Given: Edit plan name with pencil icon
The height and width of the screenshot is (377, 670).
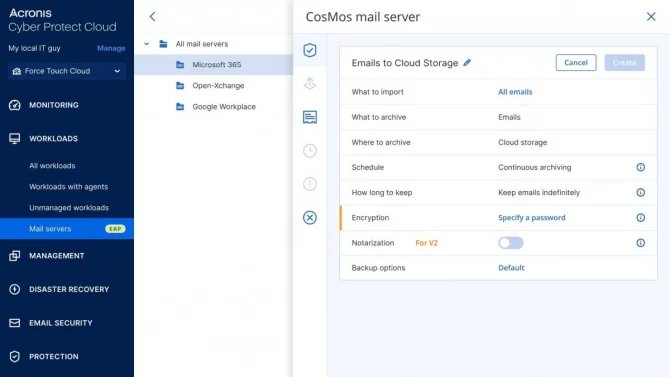Looking at the screenshot, I should click(467, 63).
